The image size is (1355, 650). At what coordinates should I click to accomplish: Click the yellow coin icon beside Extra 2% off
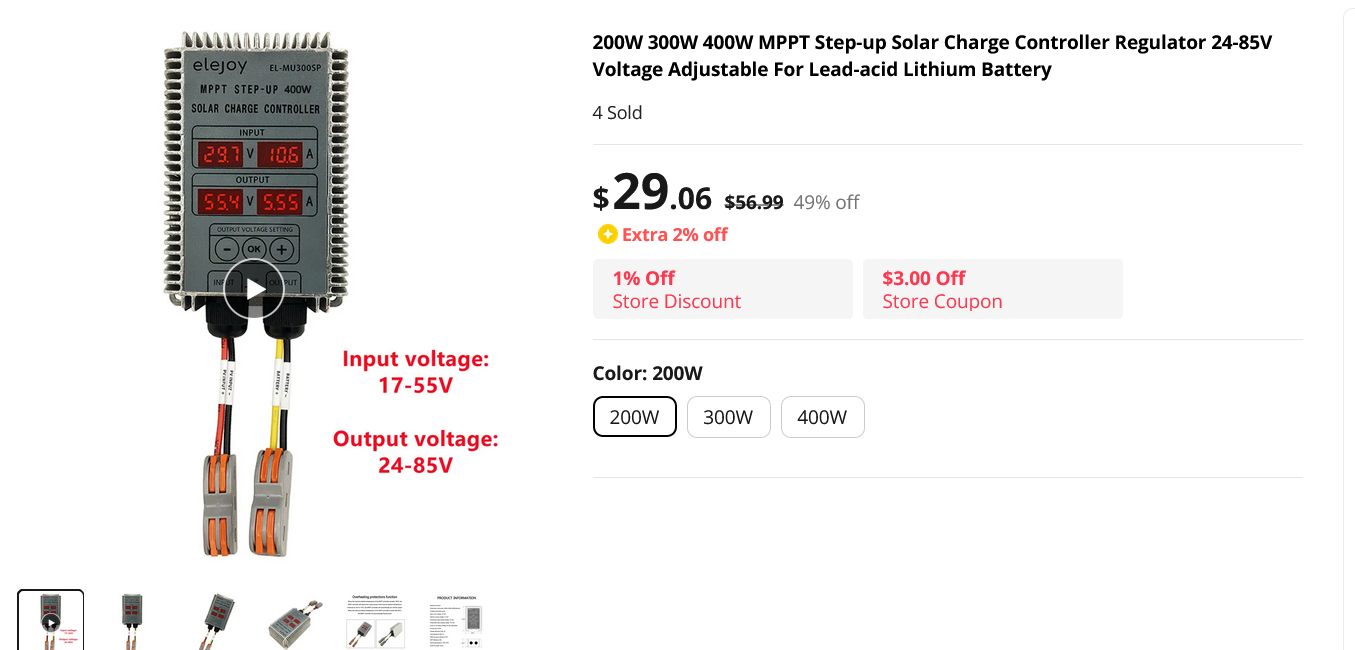pyautogui.click(x=607, y=234)
